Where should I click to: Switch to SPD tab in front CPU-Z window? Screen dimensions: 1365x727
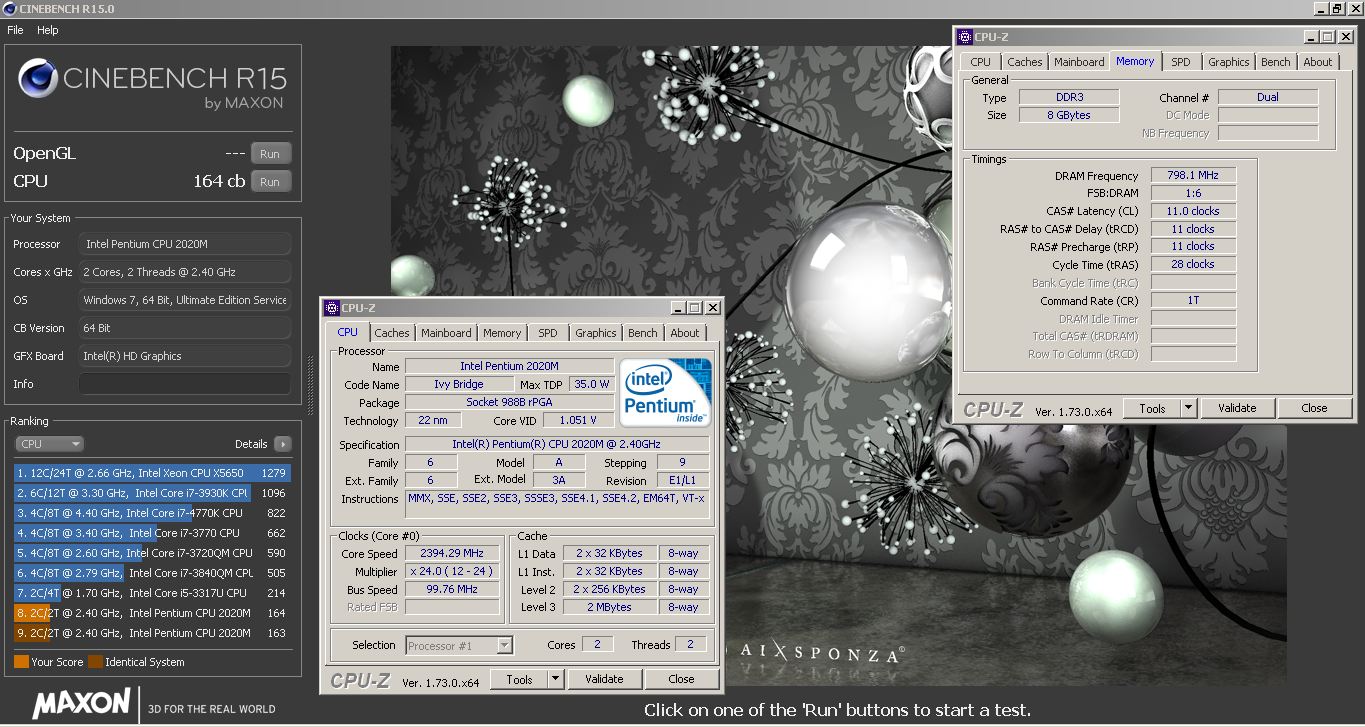point(548,333)
